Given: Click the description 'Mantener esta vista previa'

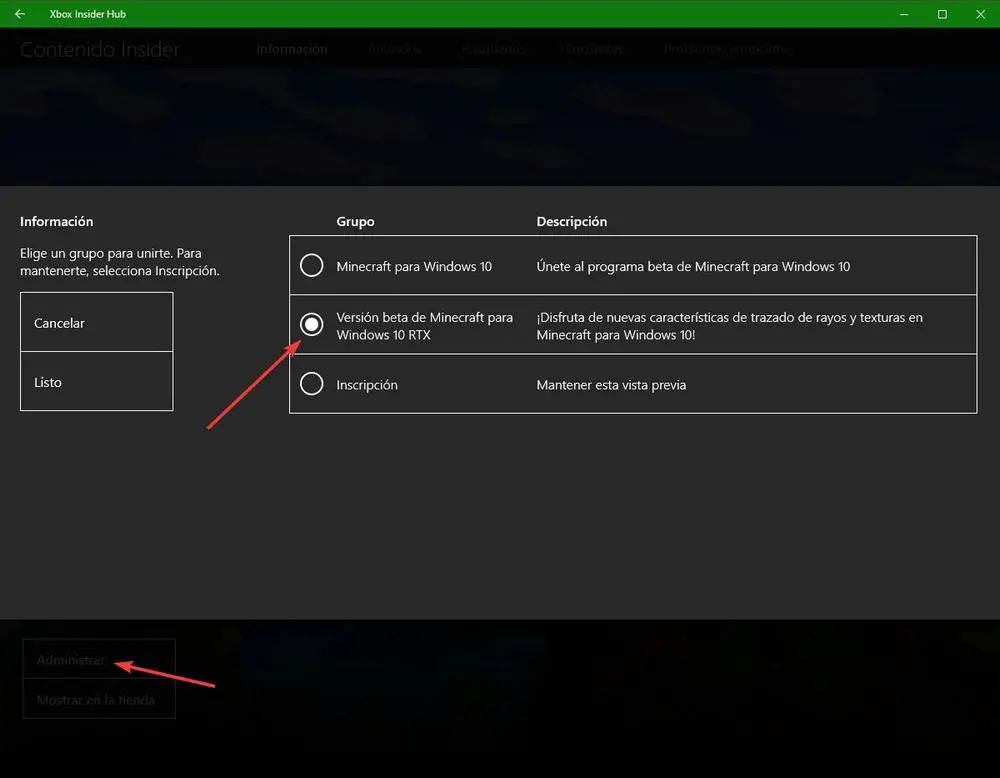Looking at the screenshot, I should (611, 385).
